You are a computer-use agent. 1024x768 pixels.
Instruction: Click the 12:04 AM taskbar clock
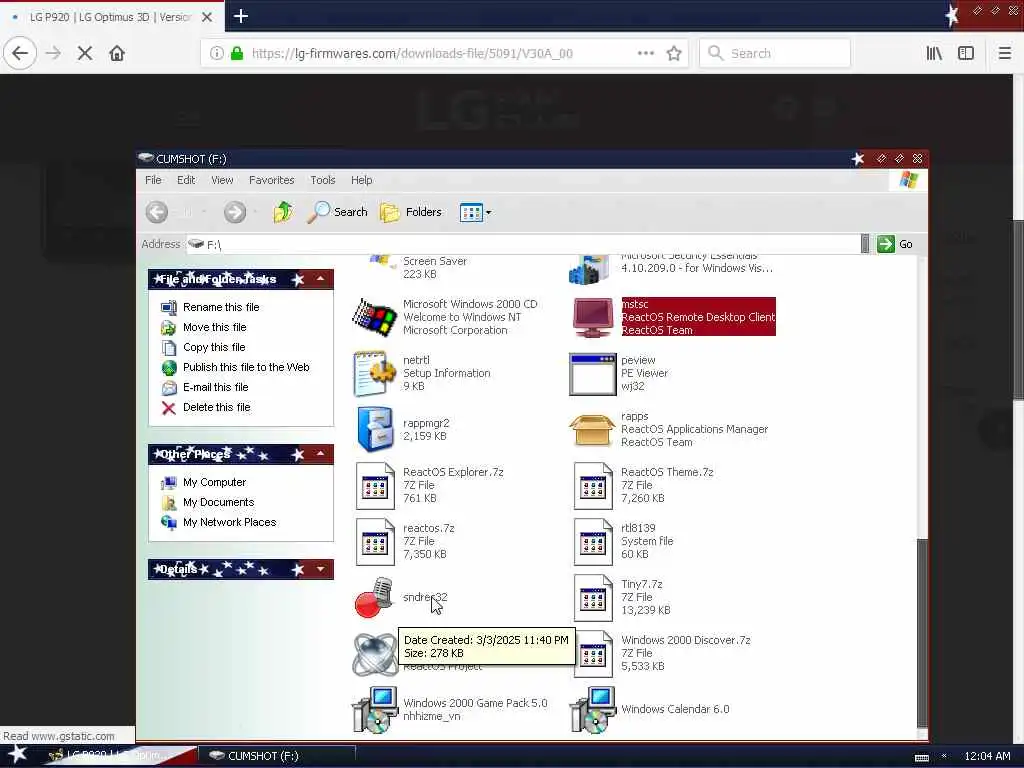tap(987, 756)
